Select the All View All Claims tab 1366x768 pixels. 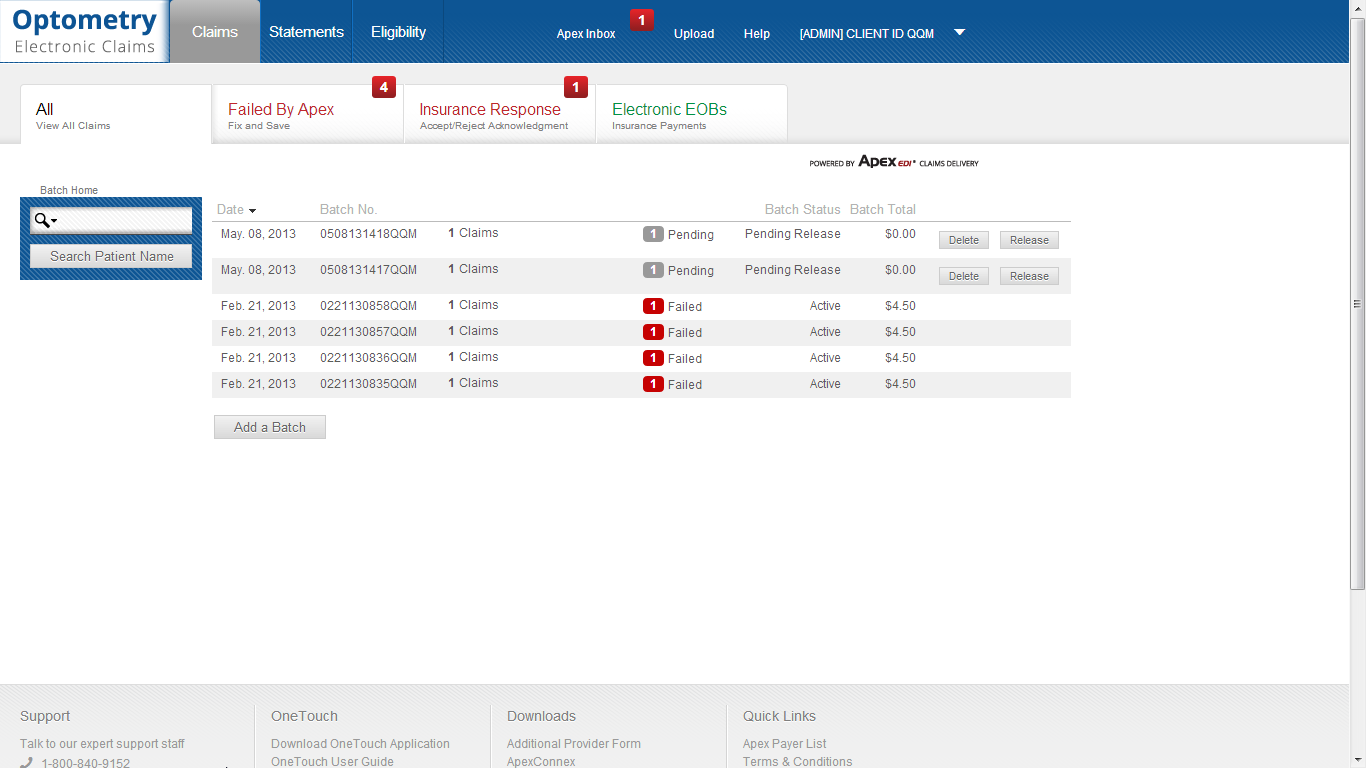(116, 114)
